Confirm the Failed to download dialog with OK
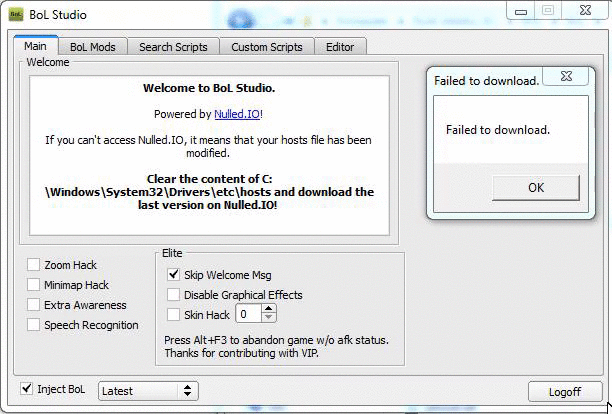 click(536, 188)
